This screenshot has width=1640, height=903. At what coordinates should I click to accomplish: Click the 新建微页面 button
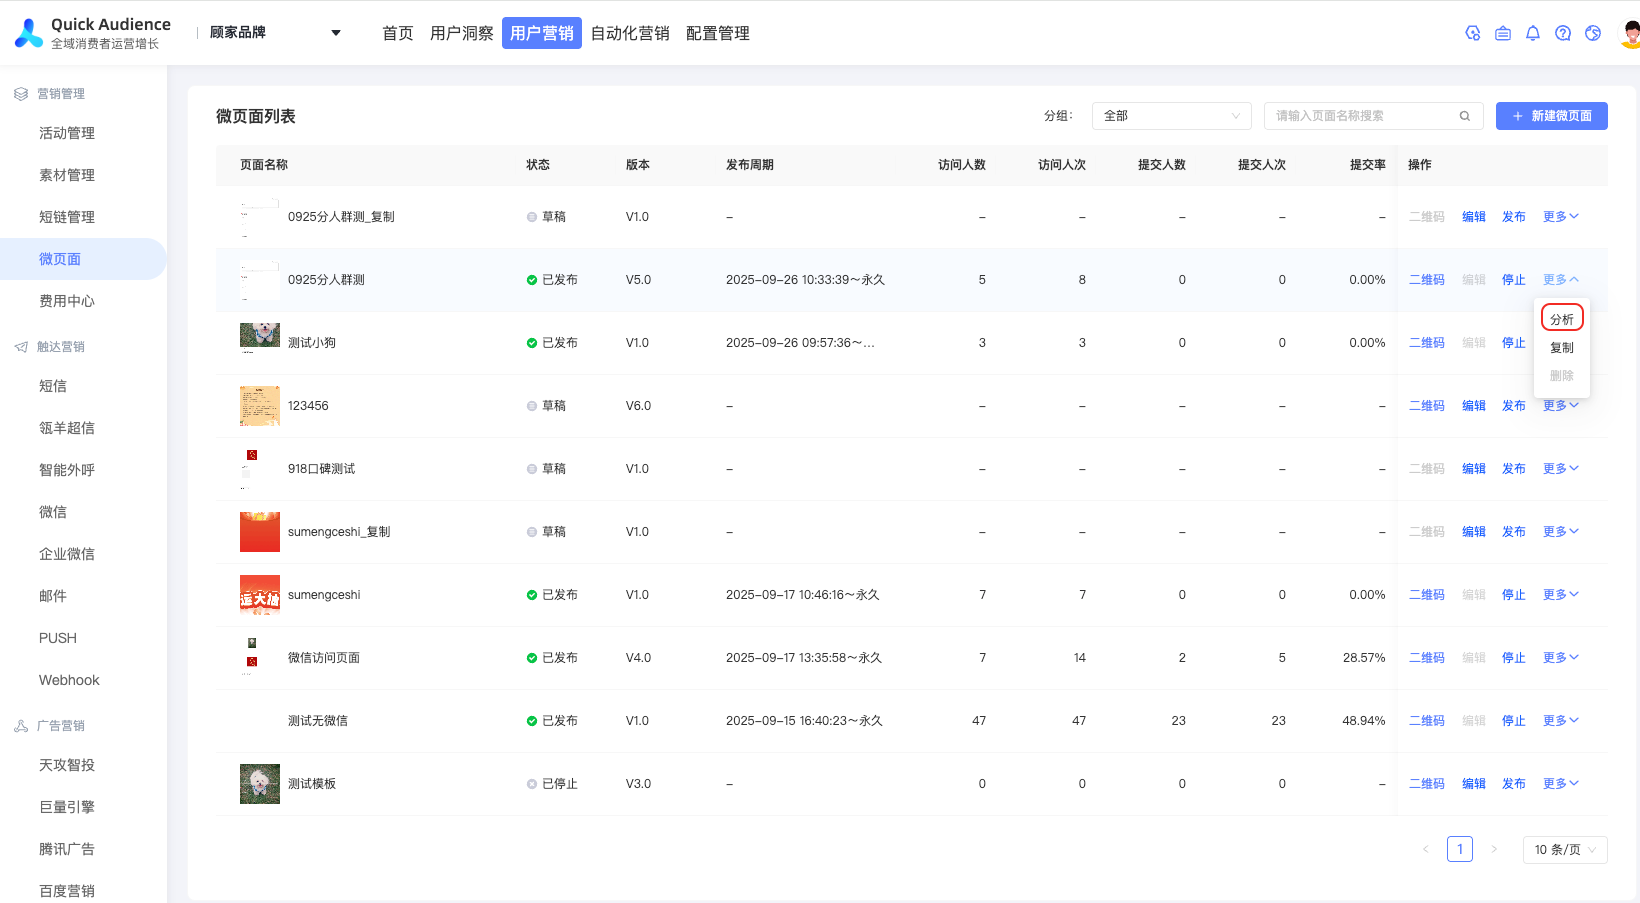point(1551,116)
